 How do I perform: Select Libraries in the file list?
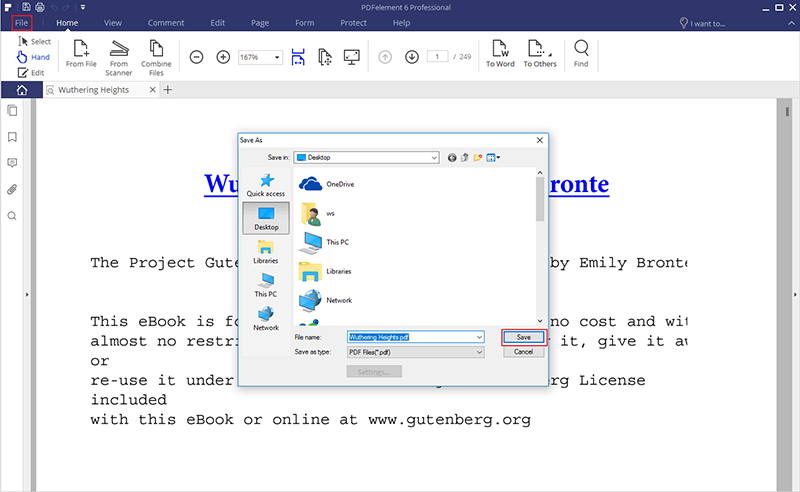325,271
